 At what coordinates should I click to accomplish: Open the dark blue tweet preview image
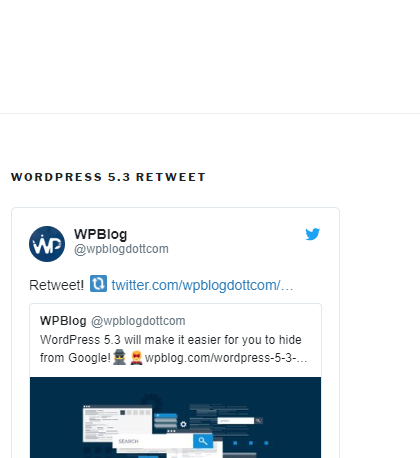coord(175,417)
